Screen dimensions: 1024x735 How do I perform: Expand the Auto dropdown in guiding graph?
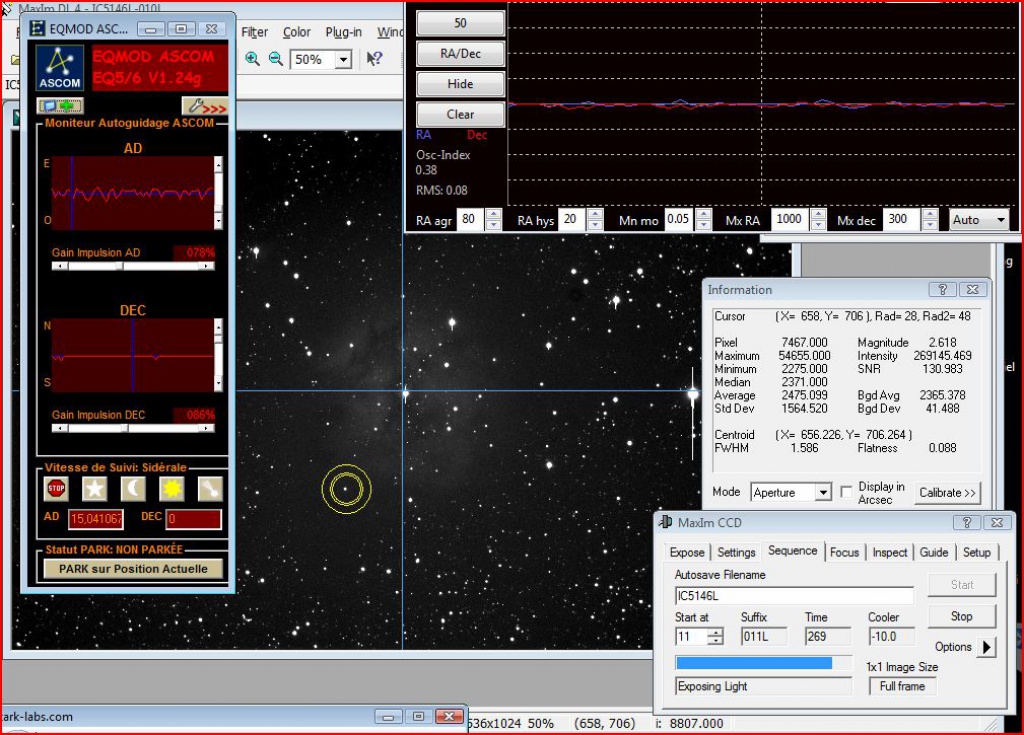point(997,220)
